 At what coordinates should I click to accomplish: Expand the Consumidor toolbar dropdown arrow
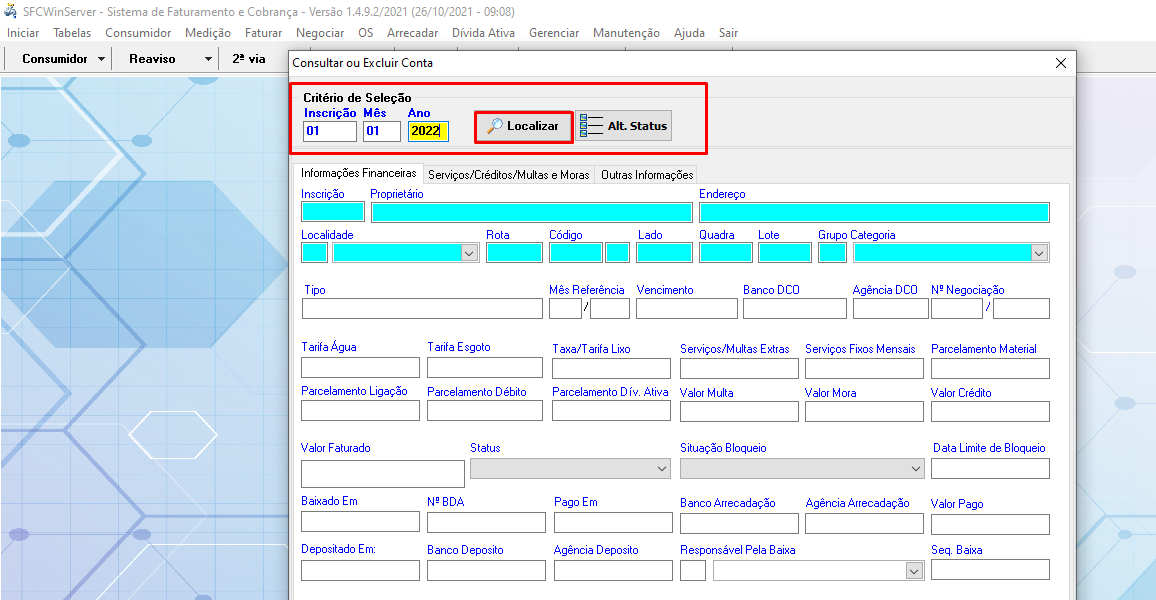pos(102,59)
